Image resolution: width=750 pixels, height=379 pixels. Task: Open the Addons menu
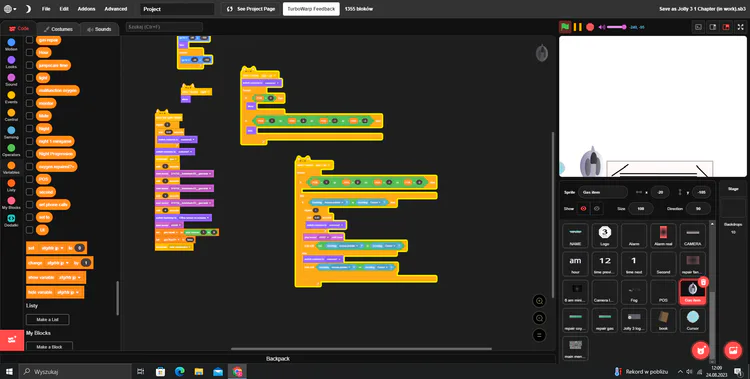(87, 9)
